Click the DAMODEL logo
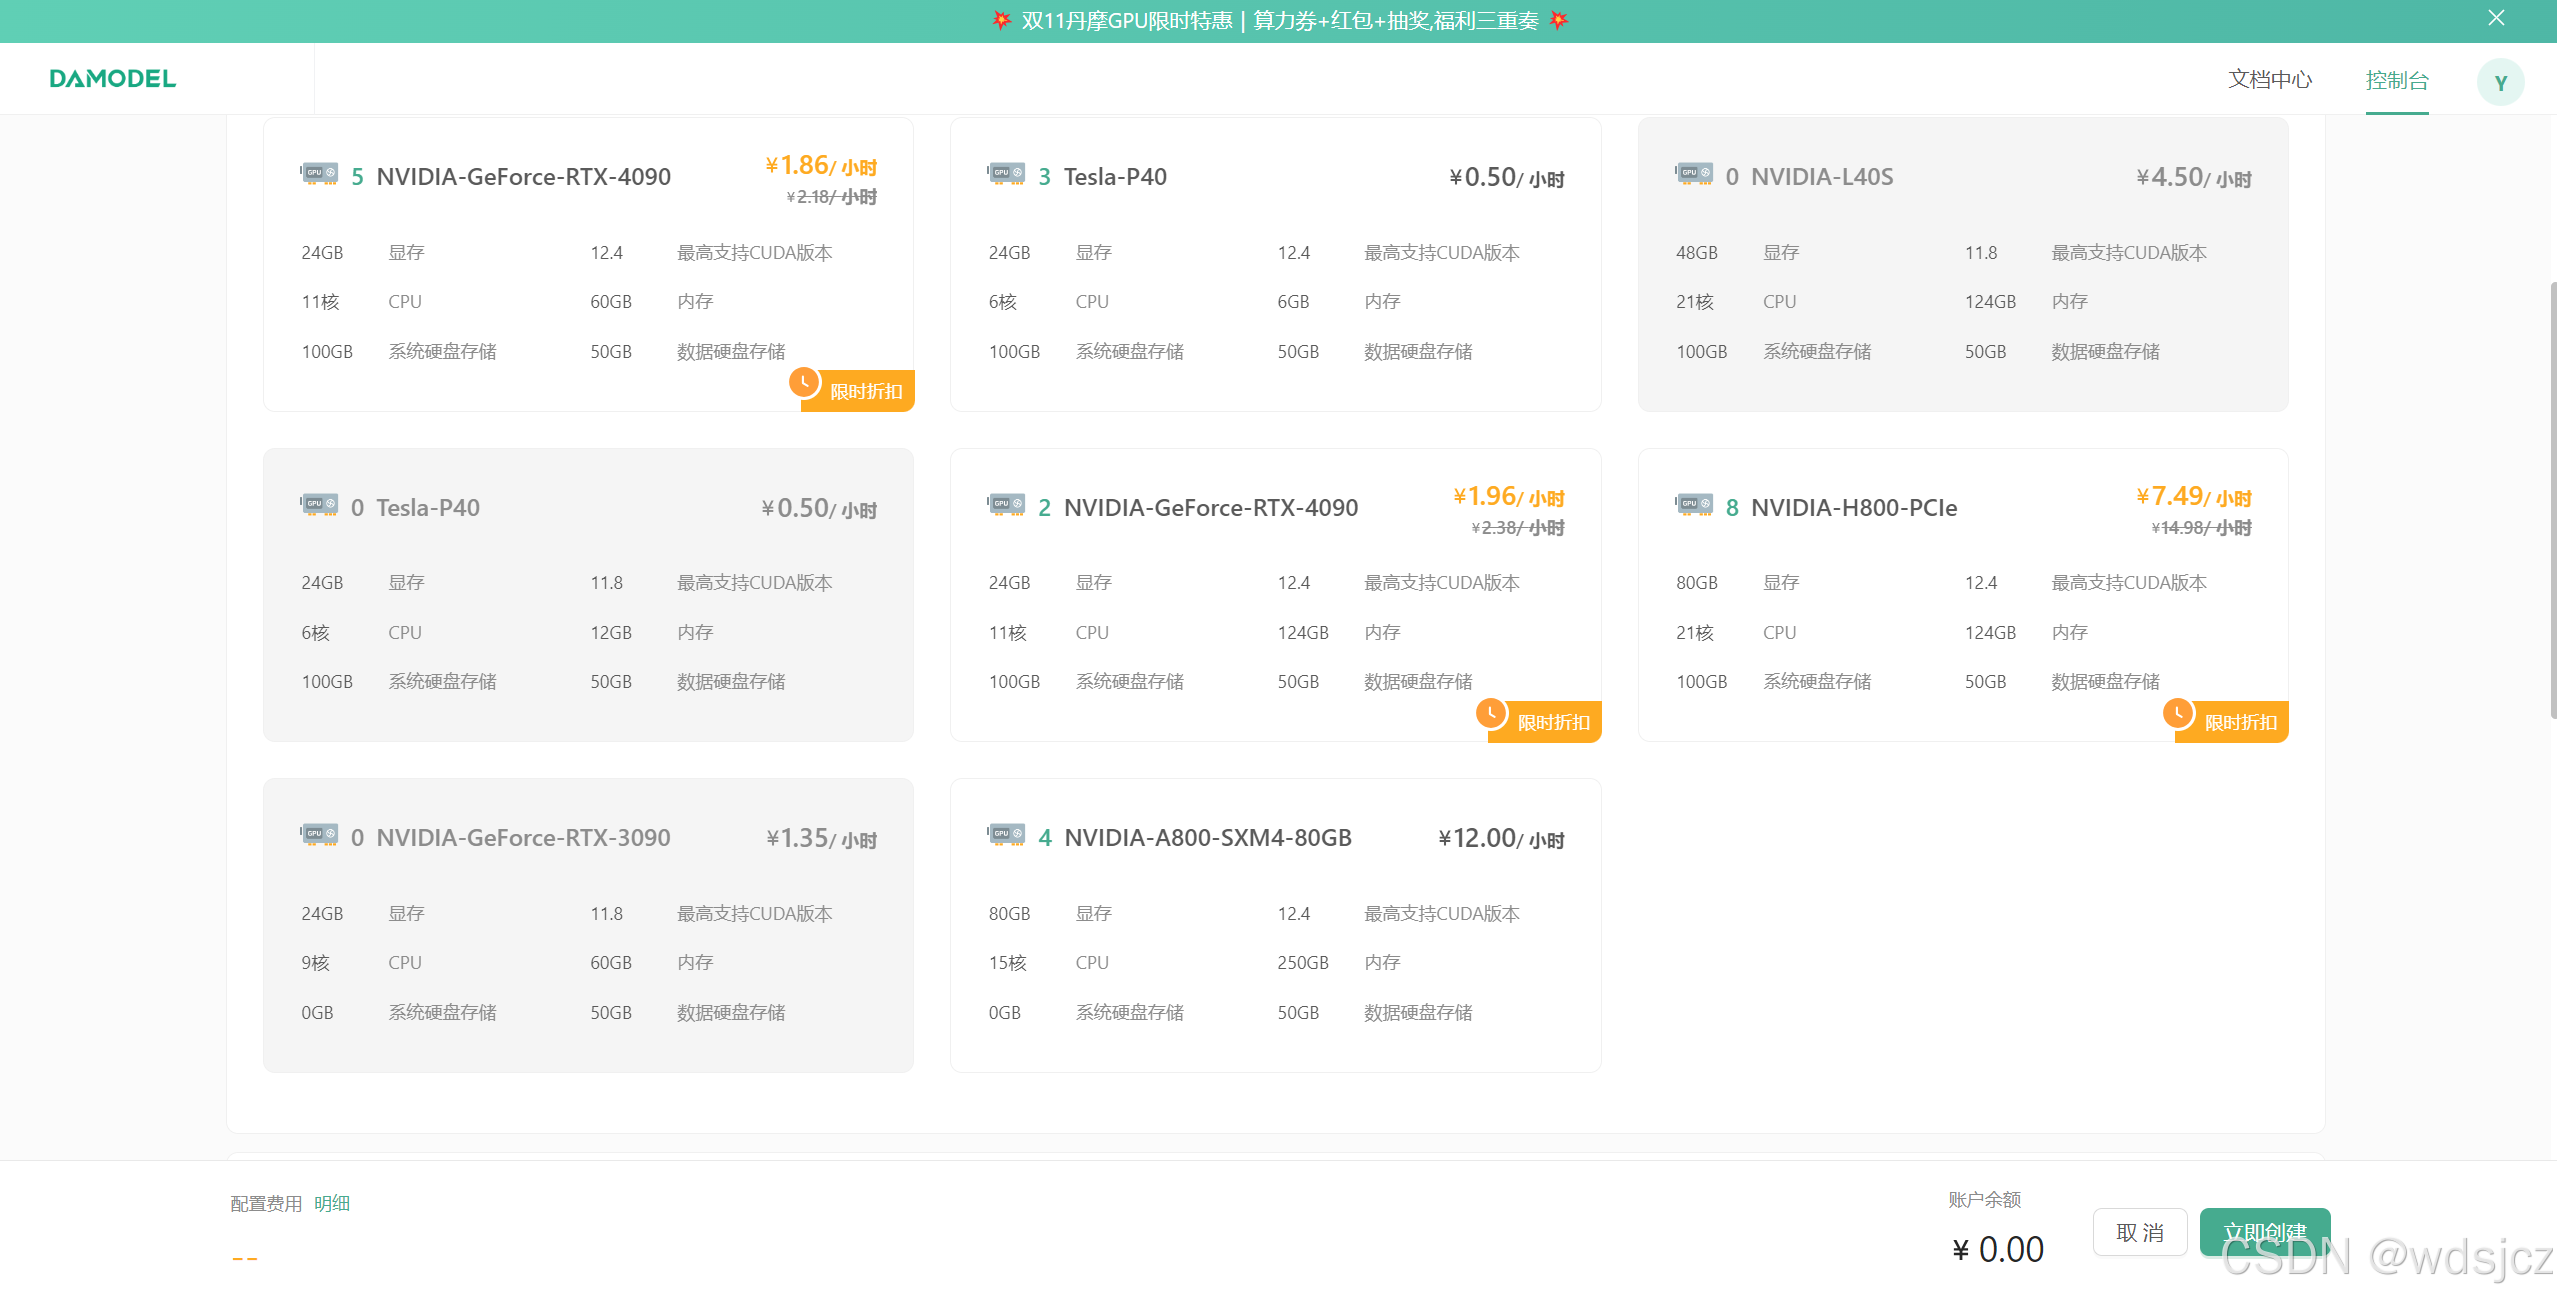2557x1299 pixels. 113,79
